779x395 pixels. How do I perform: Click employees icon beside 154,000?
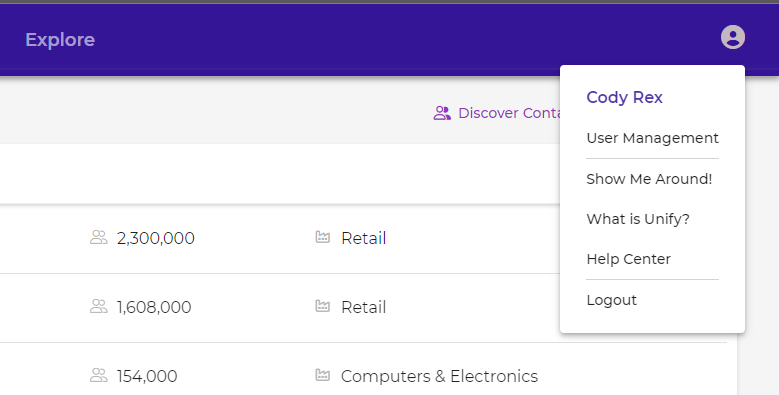coord(99,376)
